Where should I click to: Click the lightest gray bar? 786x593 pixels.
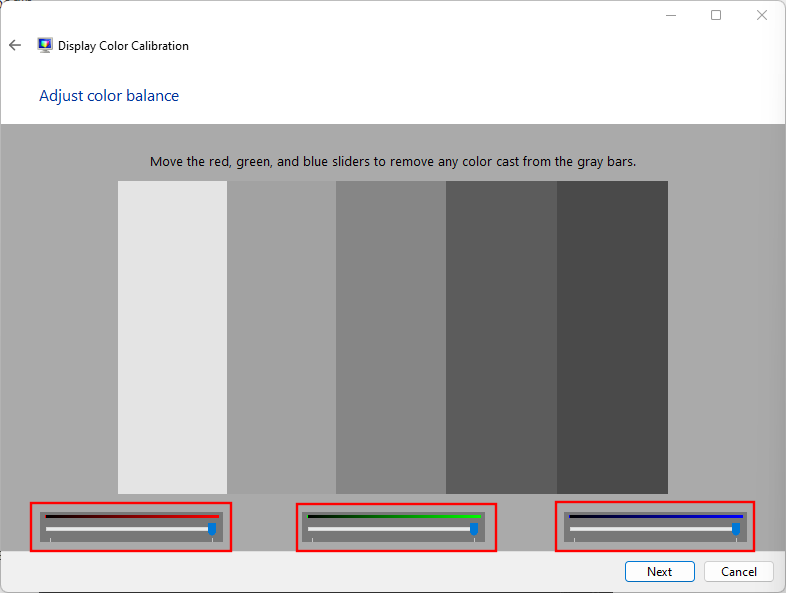tap(172, 337)
